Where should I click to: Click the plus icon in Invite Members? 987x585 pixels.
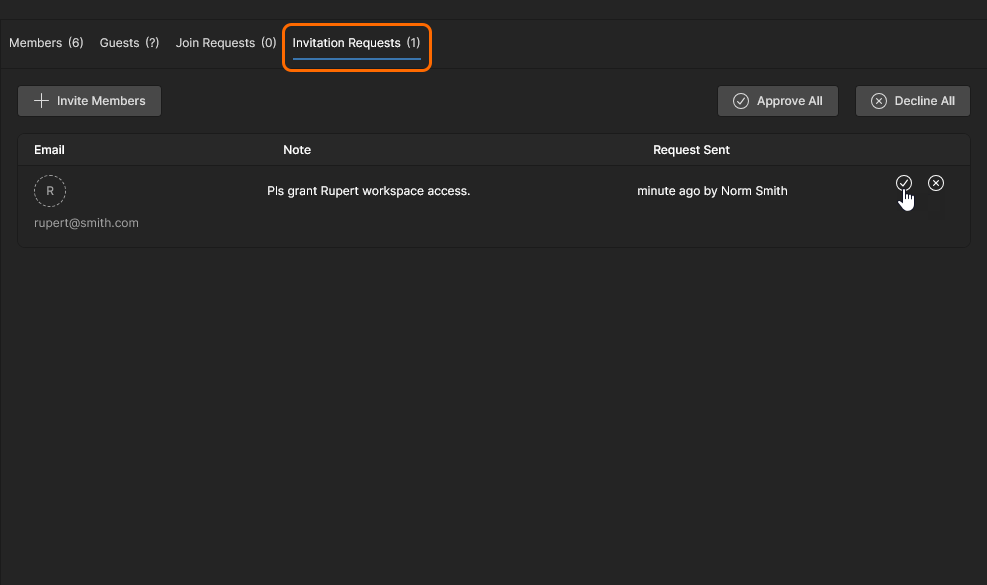click(41, 101)
